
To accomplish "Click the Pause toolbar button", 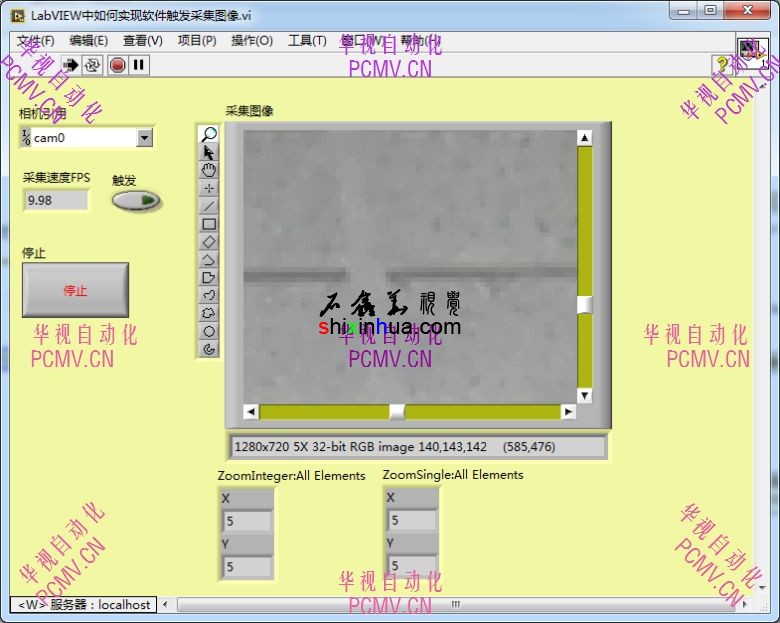I will pyautogui.click(x=139, y=65).
